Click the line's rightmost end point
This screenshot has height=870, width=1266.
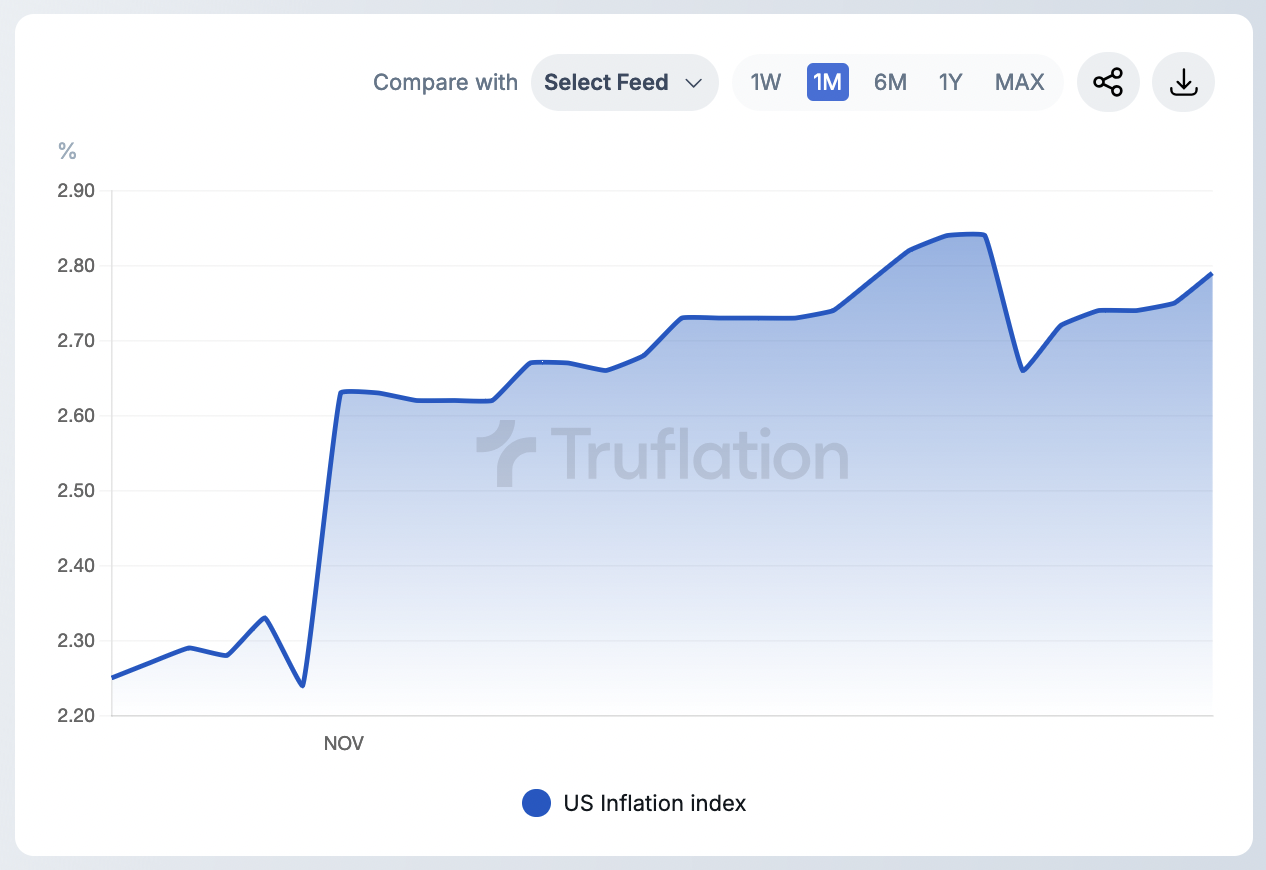(1211, 273)
